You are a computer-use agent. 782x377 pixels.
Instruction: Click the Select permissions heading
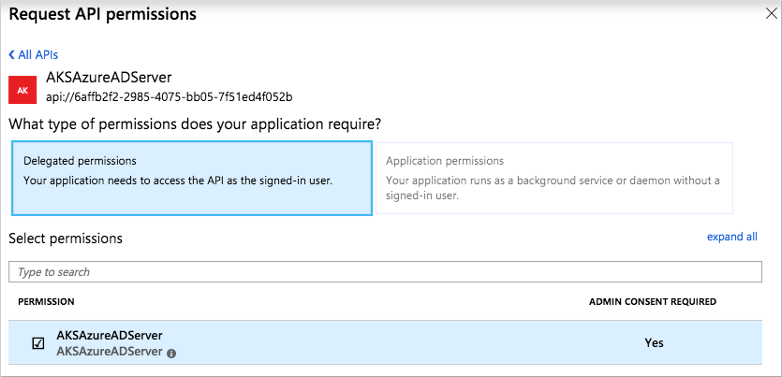65,238
